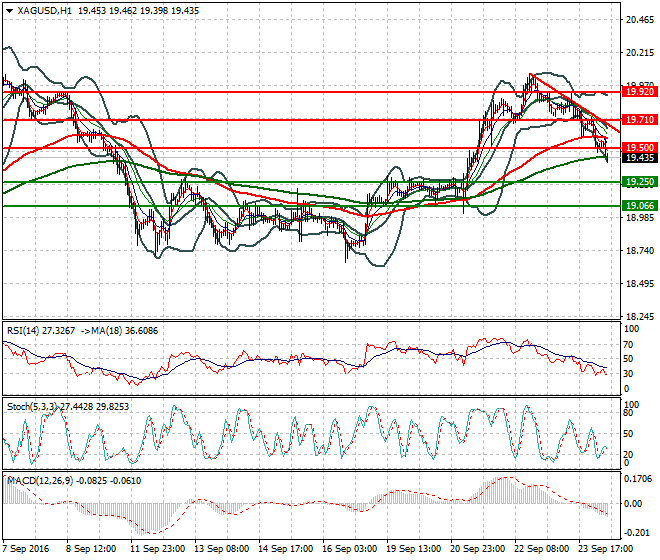This screenshot has height=560, width=660.
Task: Select the red 19.500 price level label
Action: (x=640, y=147)
